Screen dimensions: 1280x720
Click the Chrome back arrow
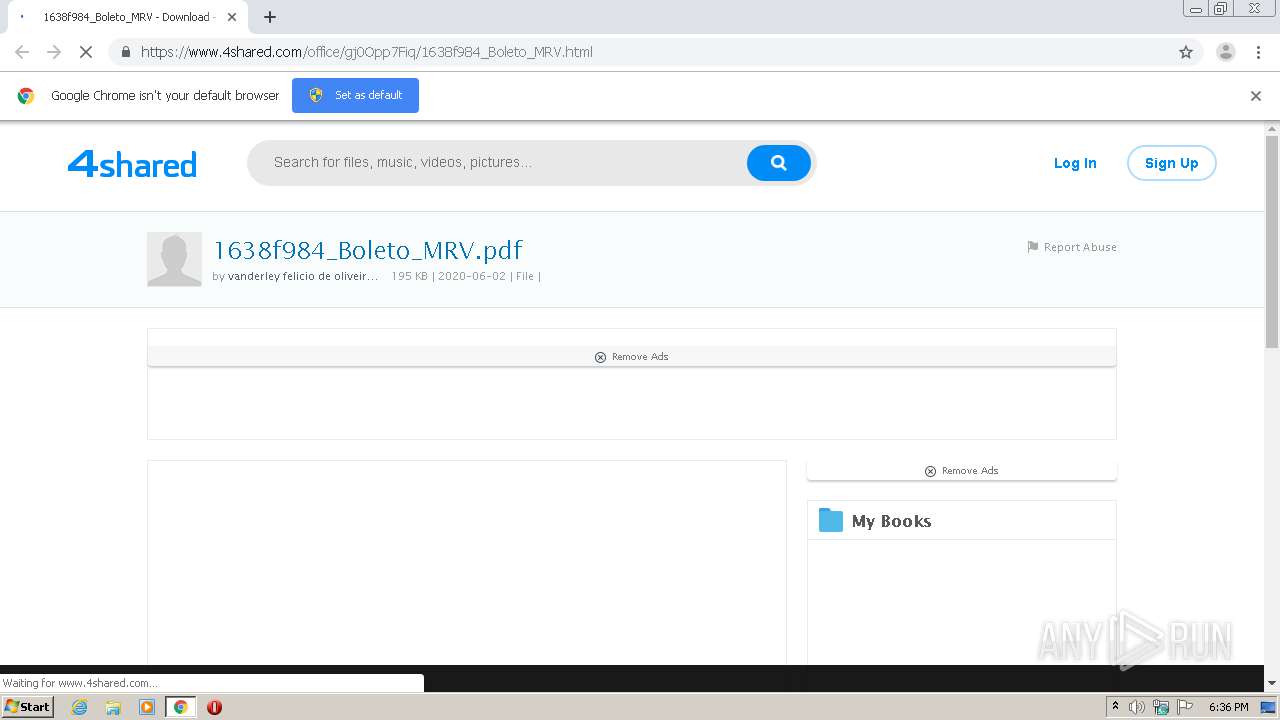[22, 52]
